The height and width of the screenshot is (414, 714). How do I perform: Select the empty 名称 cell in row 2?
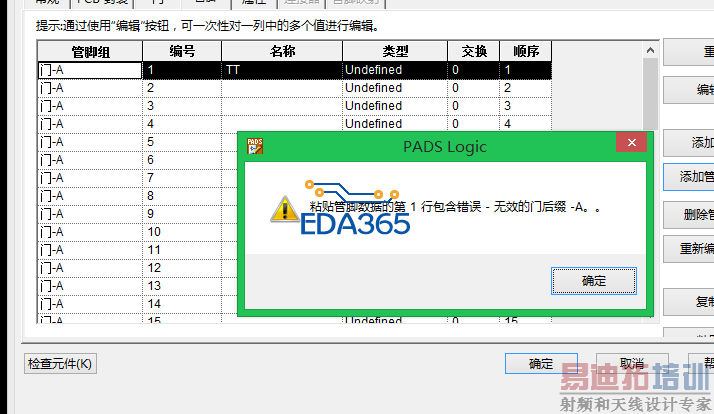[x=282, y=88]
